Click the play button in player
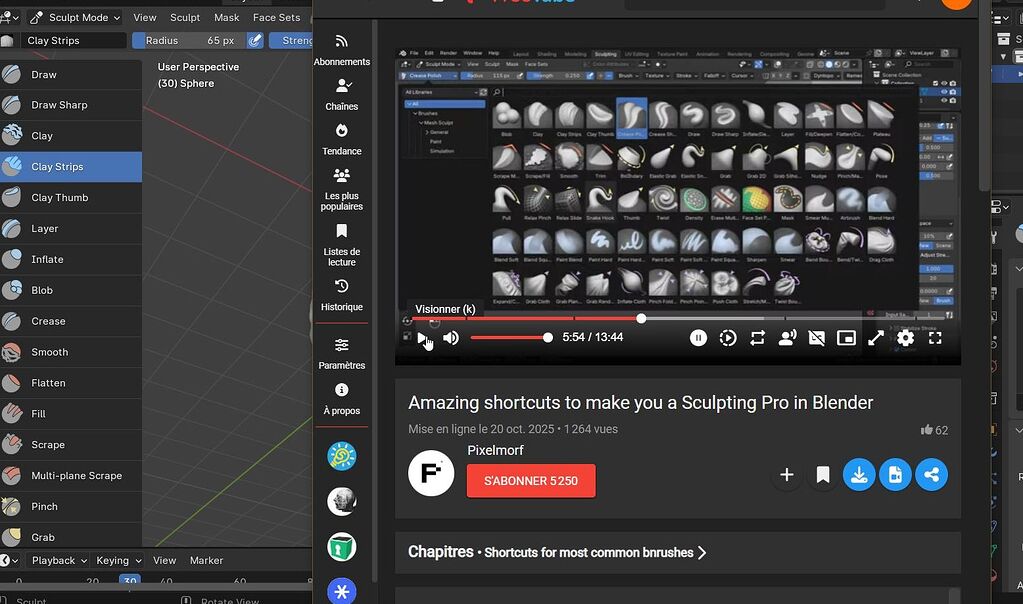The image size is (1023, 604). click(x=422, y=338)
